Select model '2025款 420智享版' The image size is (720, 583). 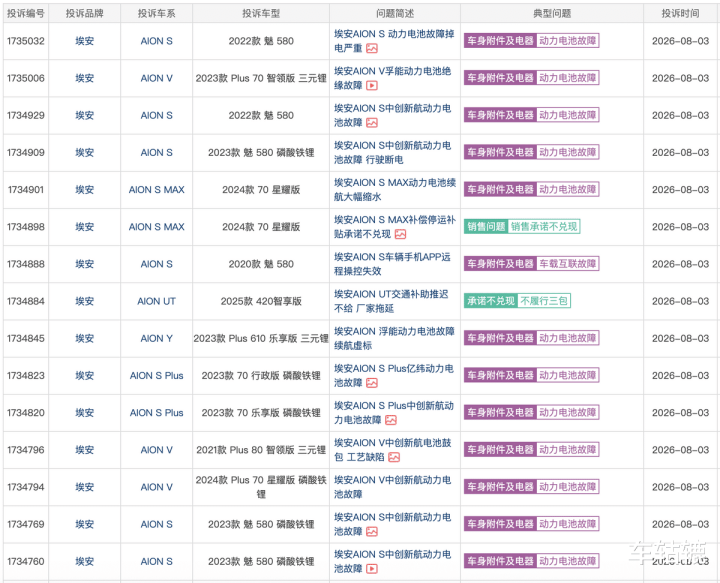tap(261, 301)
